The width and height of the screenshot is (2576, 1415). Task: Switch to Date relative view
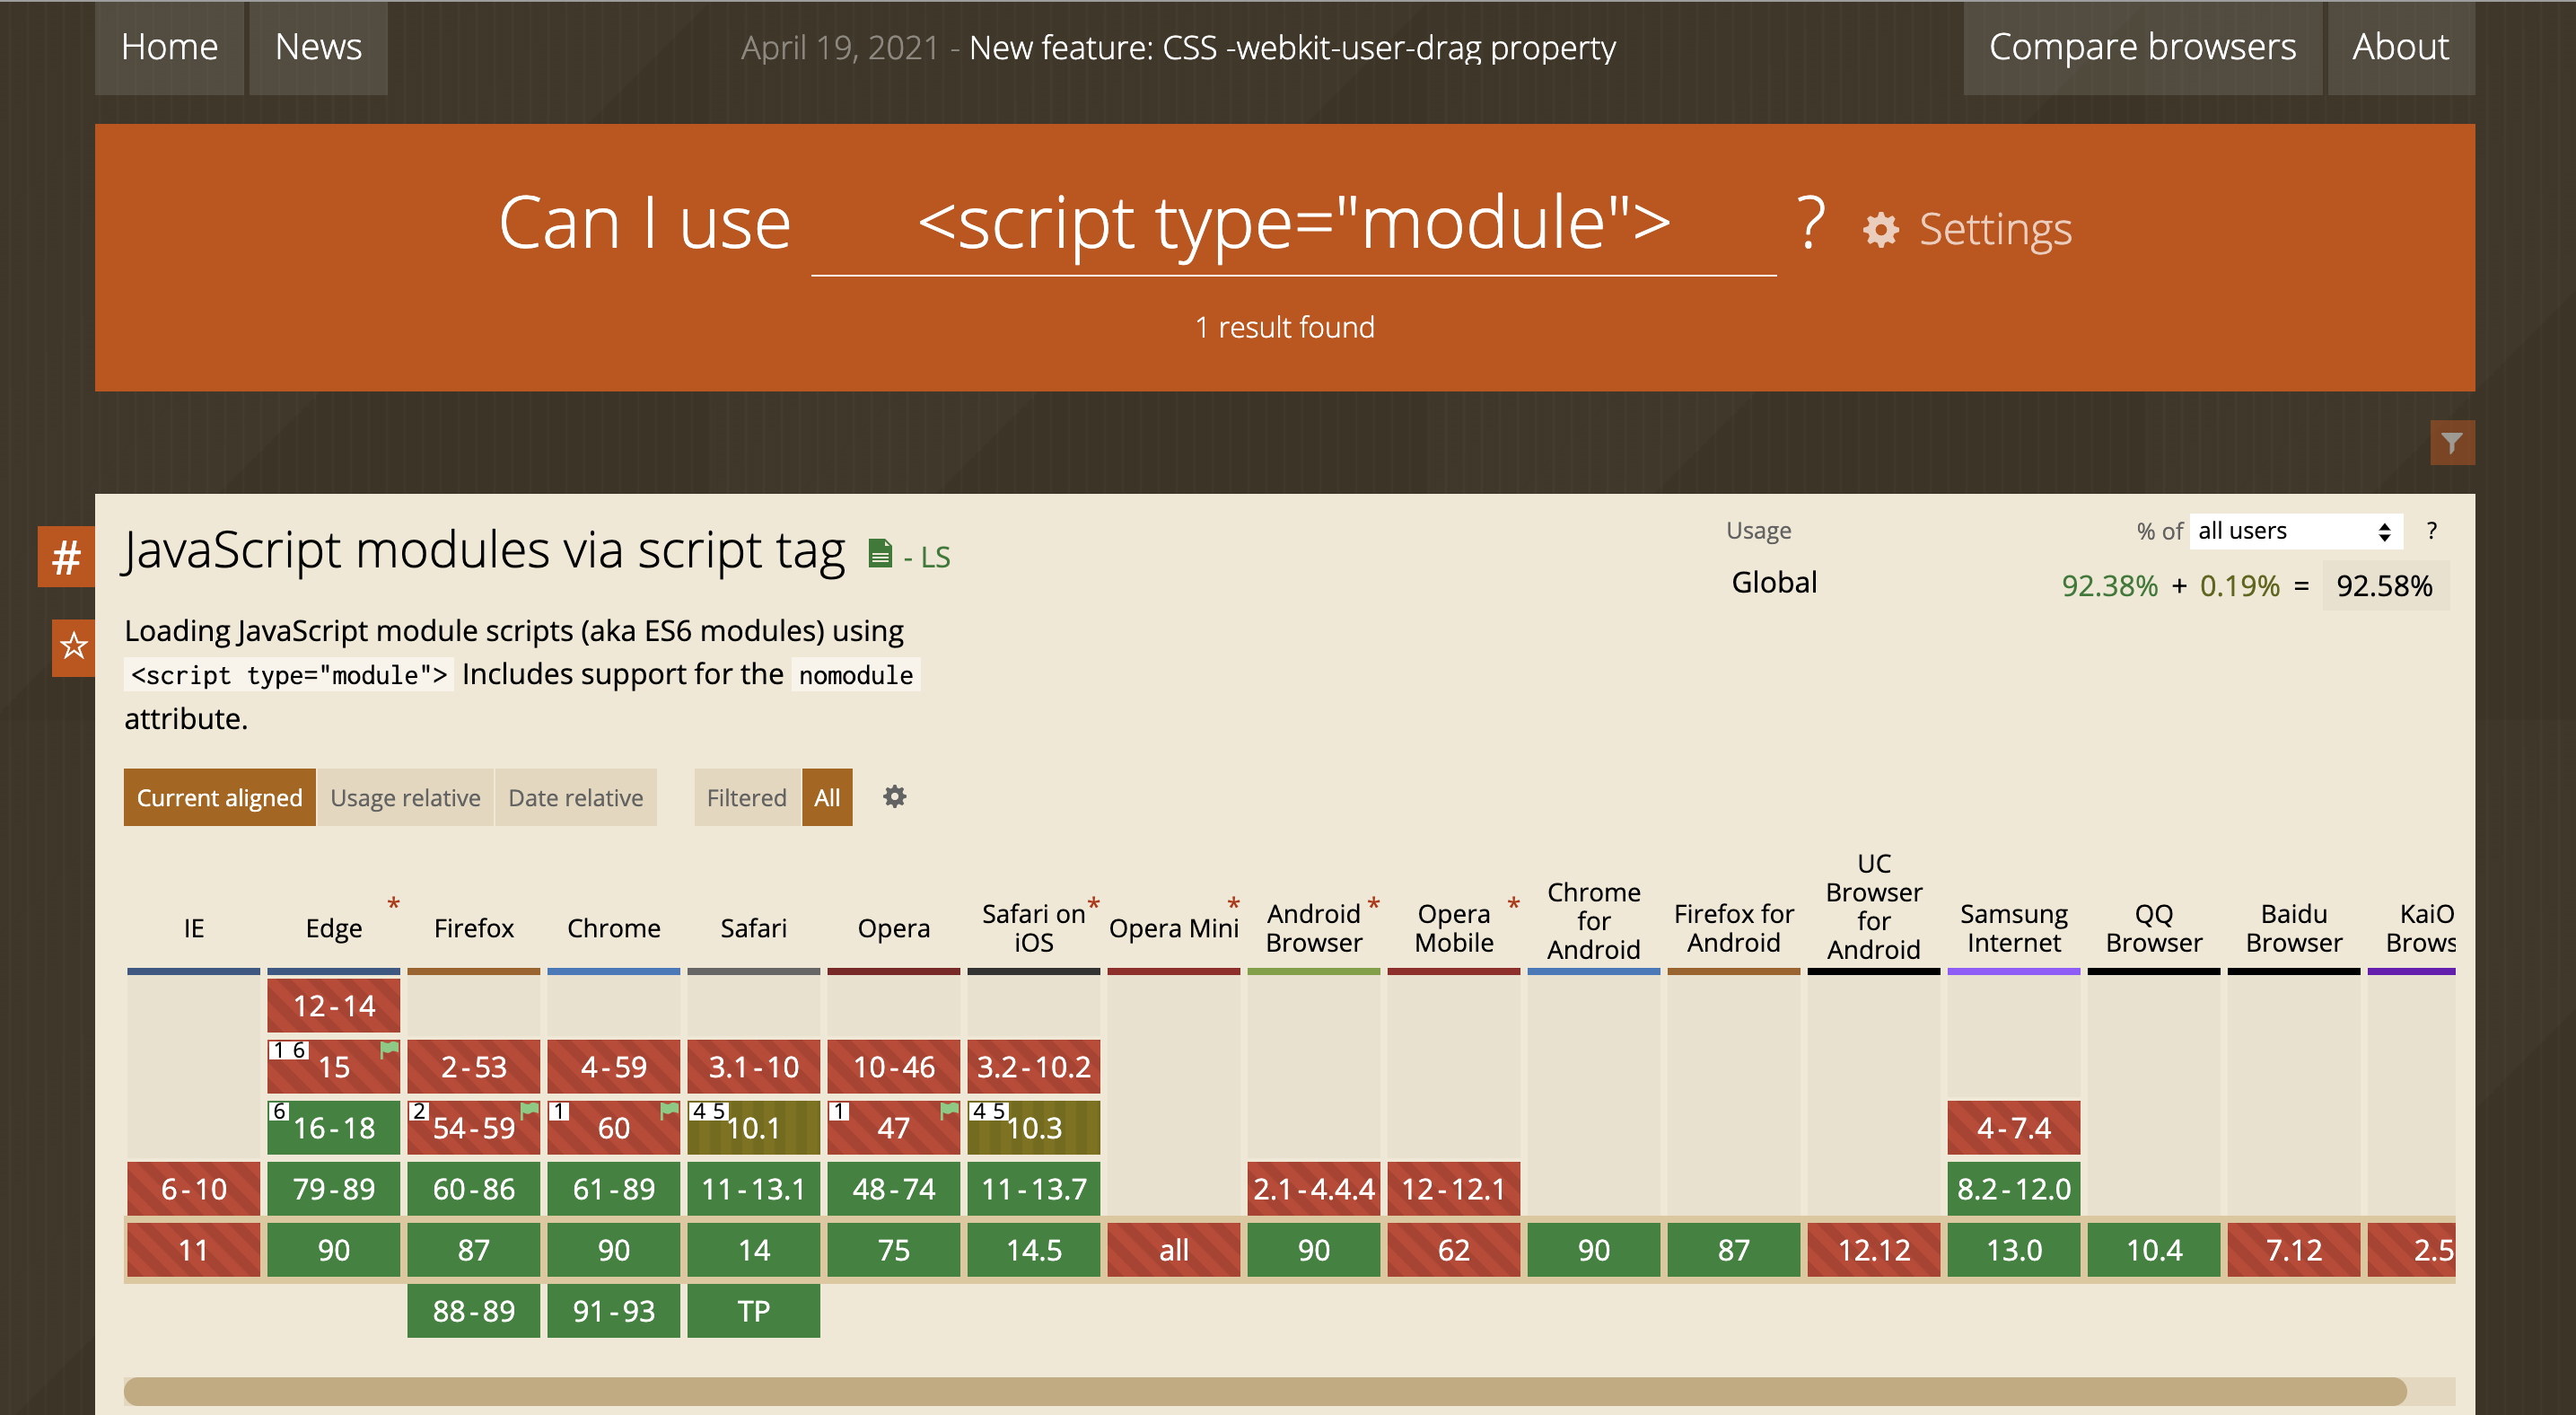575,797
